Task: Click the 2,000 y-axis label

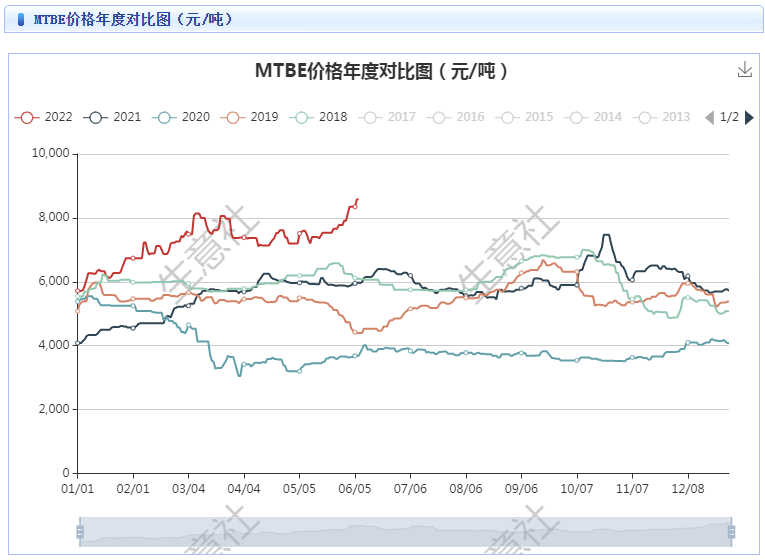Action: [54, 409]
